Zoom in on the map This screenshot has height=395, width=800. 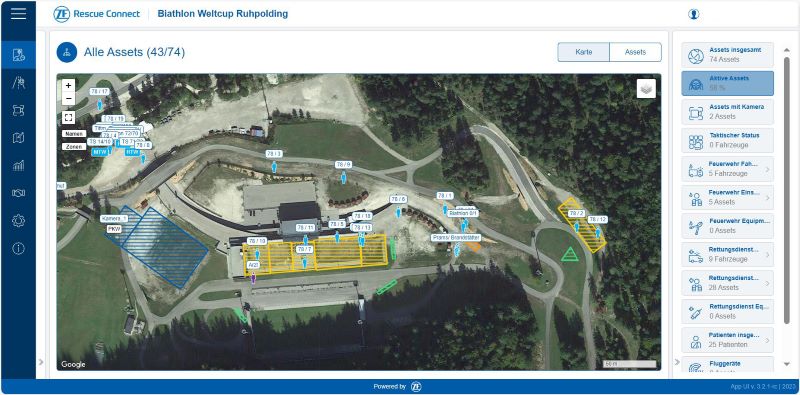(x=68, y=86)
